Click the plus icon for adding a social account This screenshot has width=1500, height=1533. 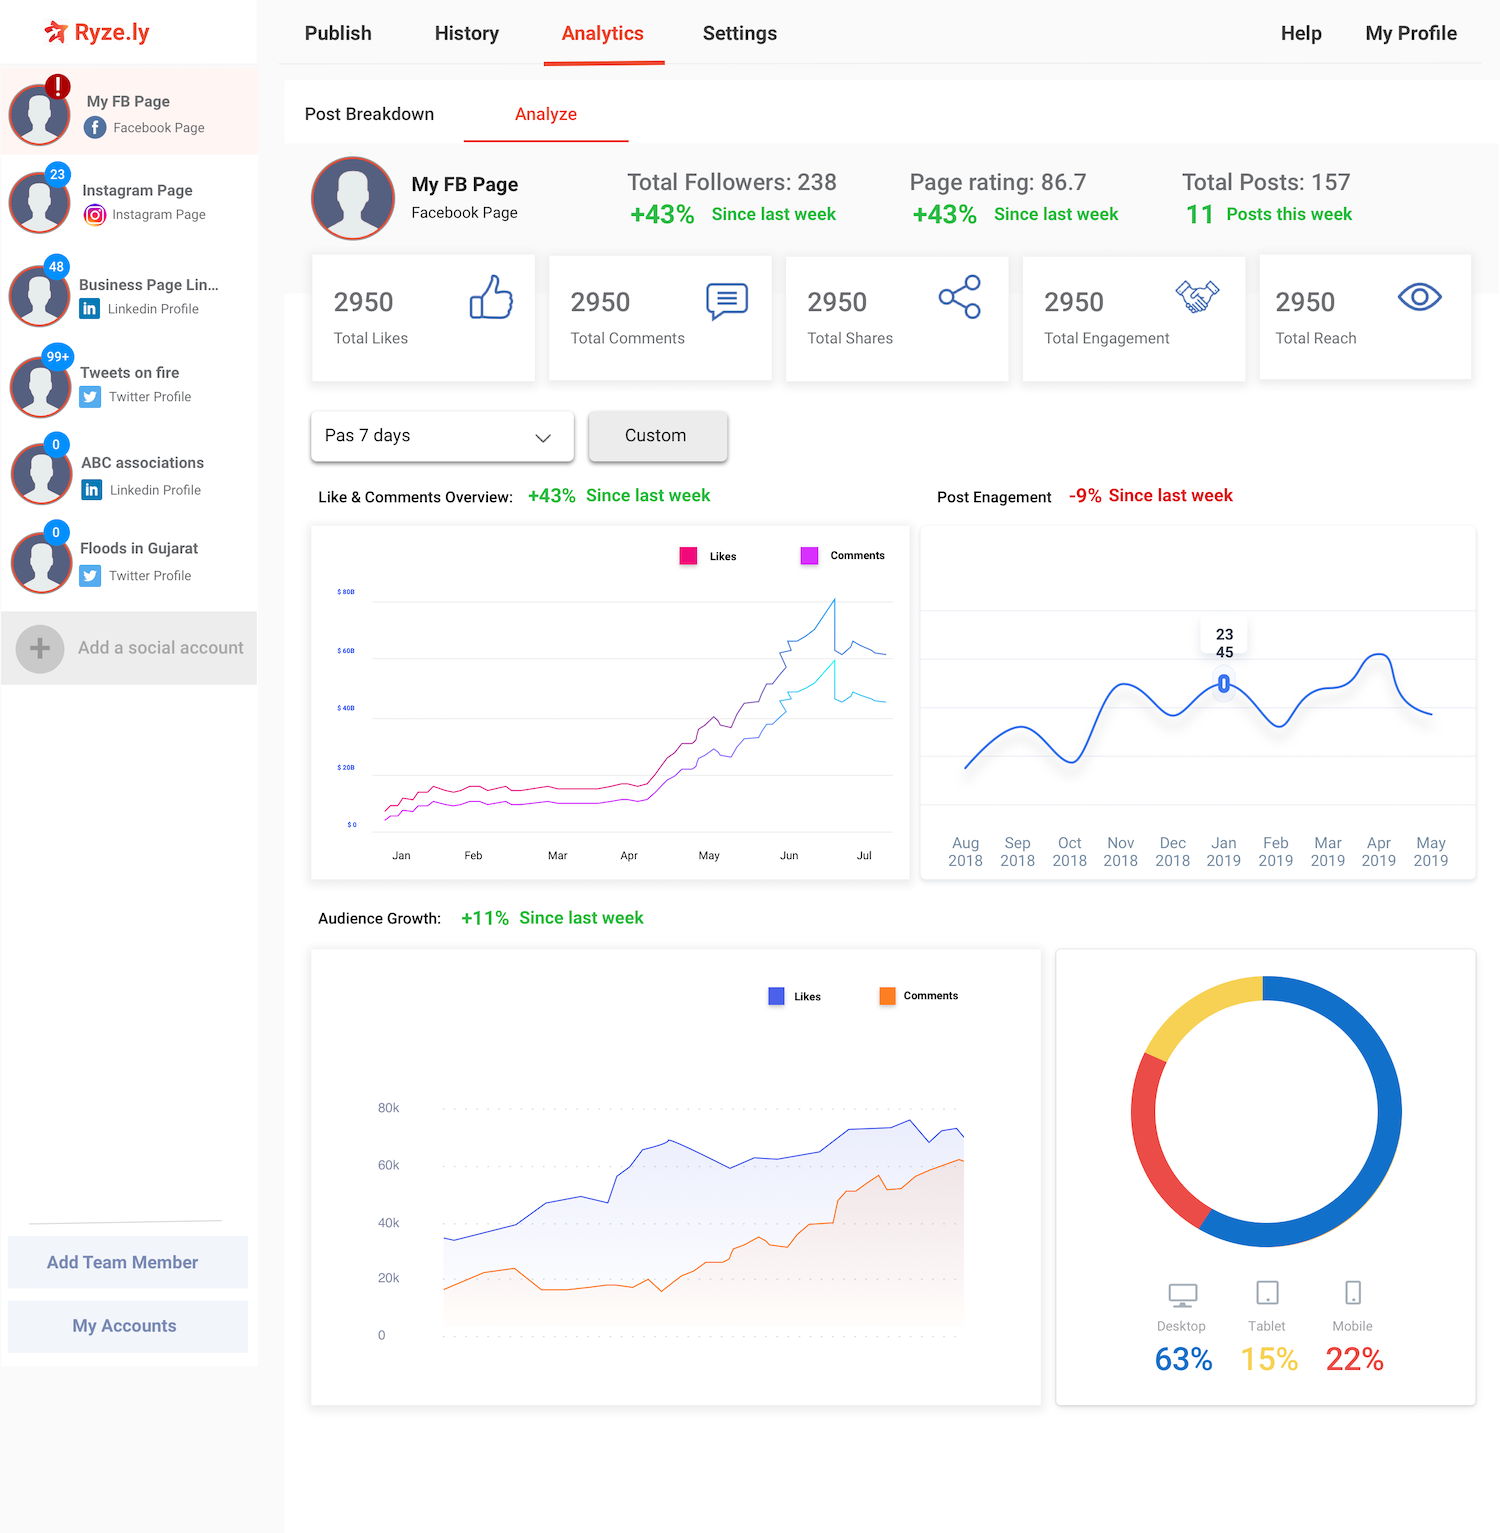coord(40,648)
